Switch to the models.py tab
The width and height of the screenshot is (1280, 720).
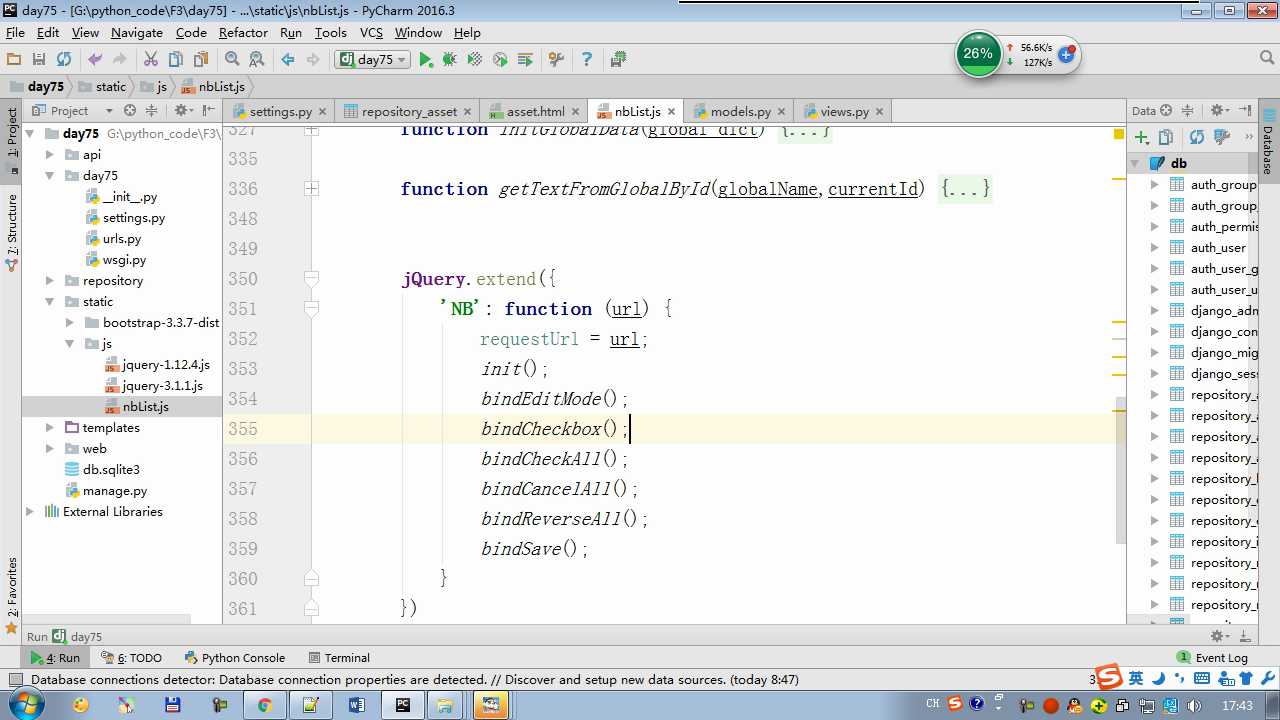(x=740, y=111)
